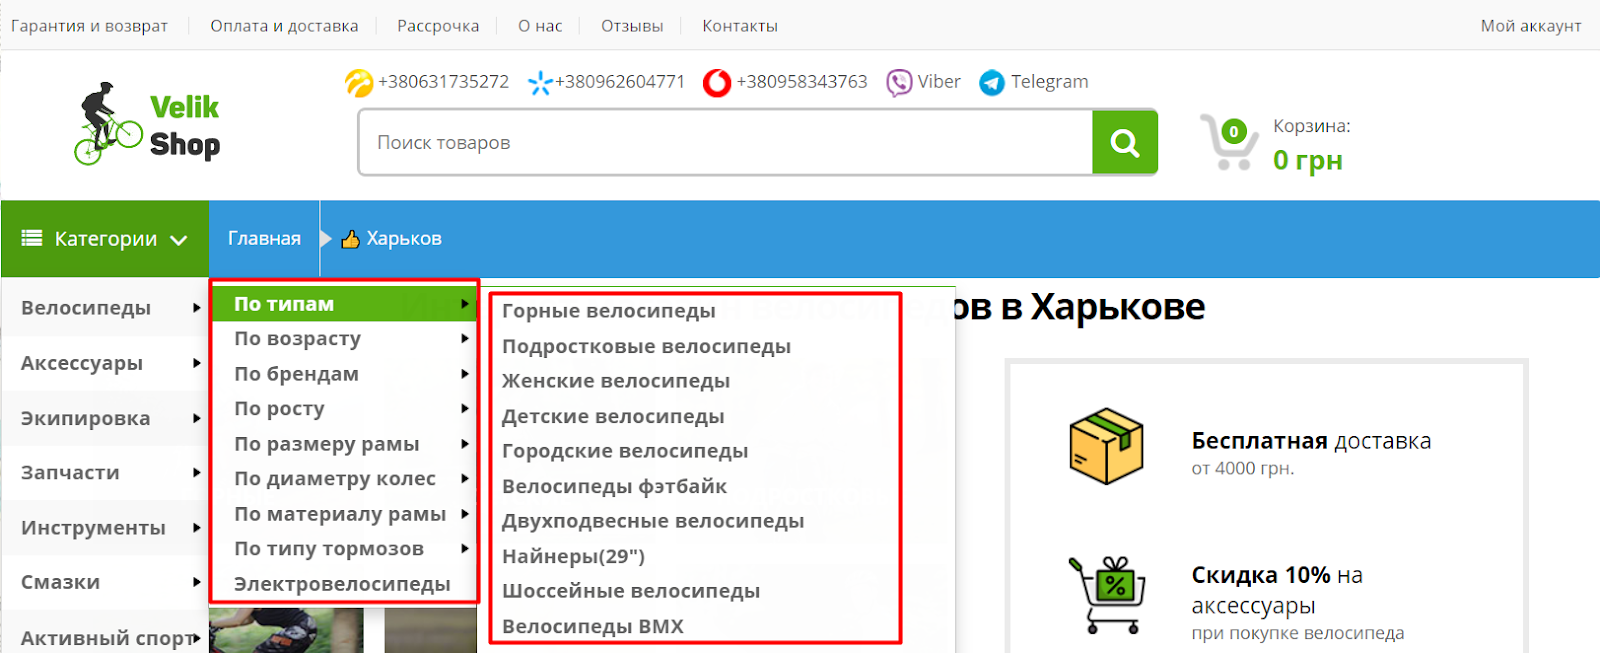
Task: Click phone number +380631735272
Action: [443, 82]
